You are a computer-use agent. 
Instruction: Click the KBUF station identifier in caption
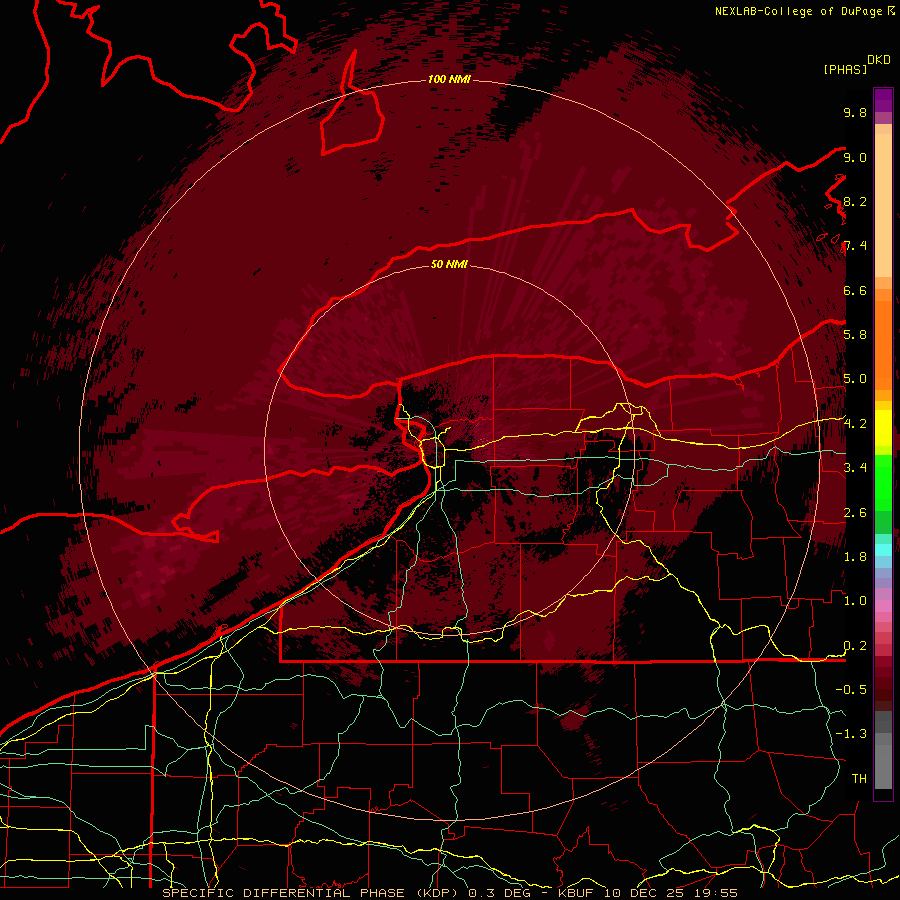click(x=576, y=893)
